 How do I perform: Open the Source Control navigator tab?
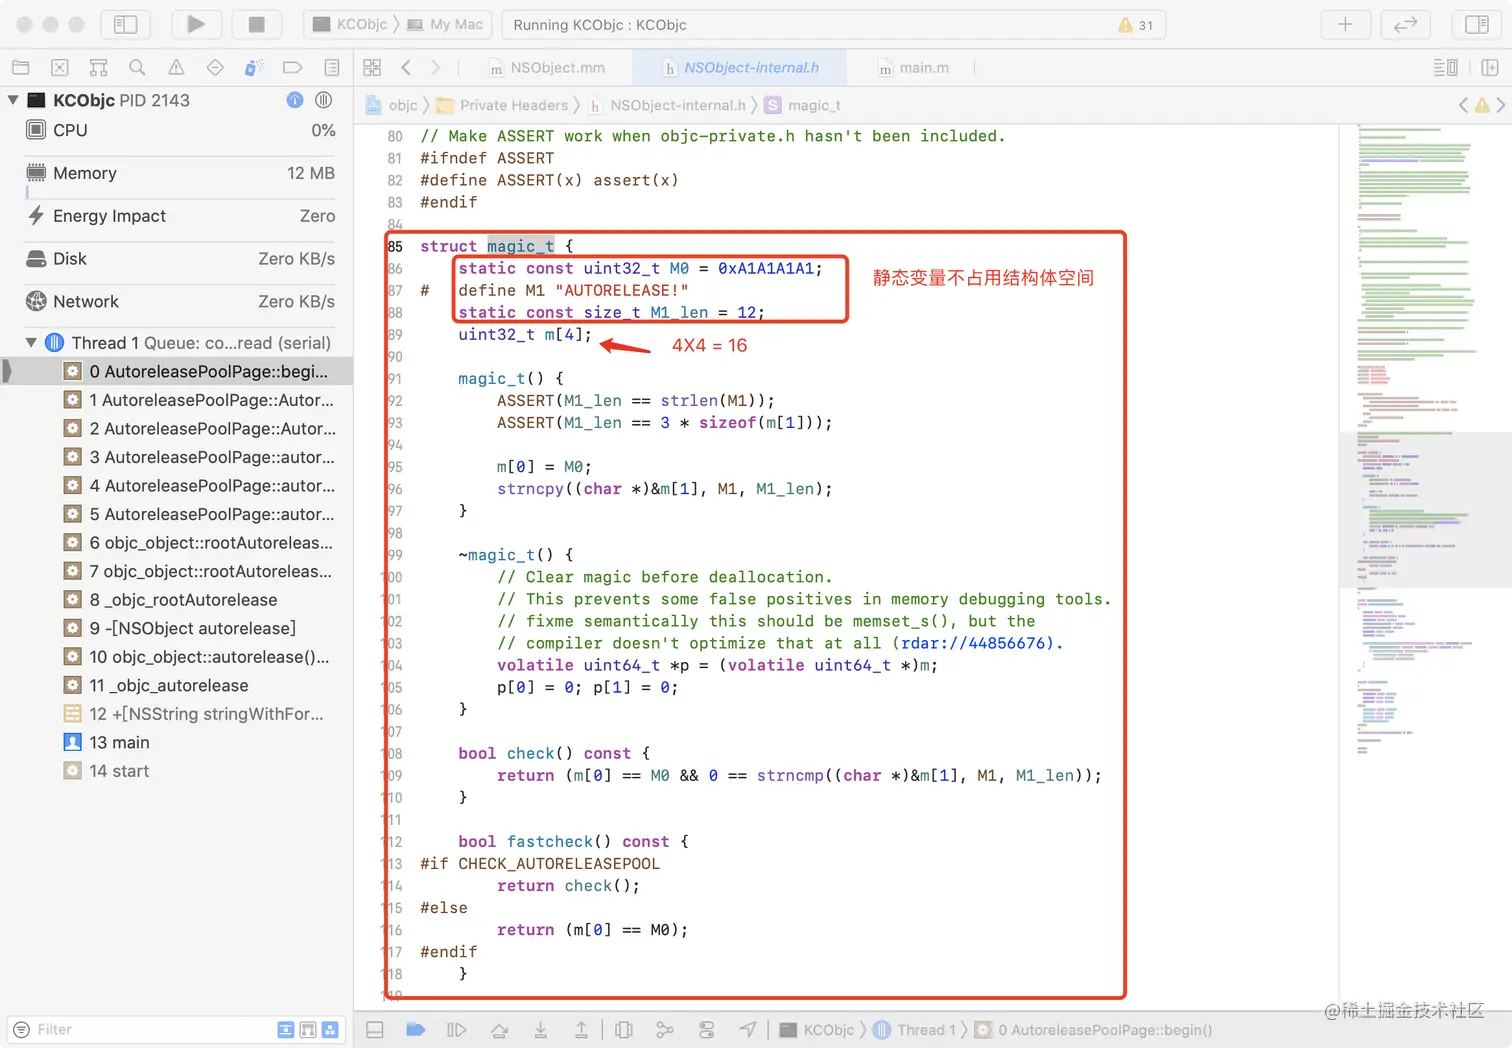60,68
